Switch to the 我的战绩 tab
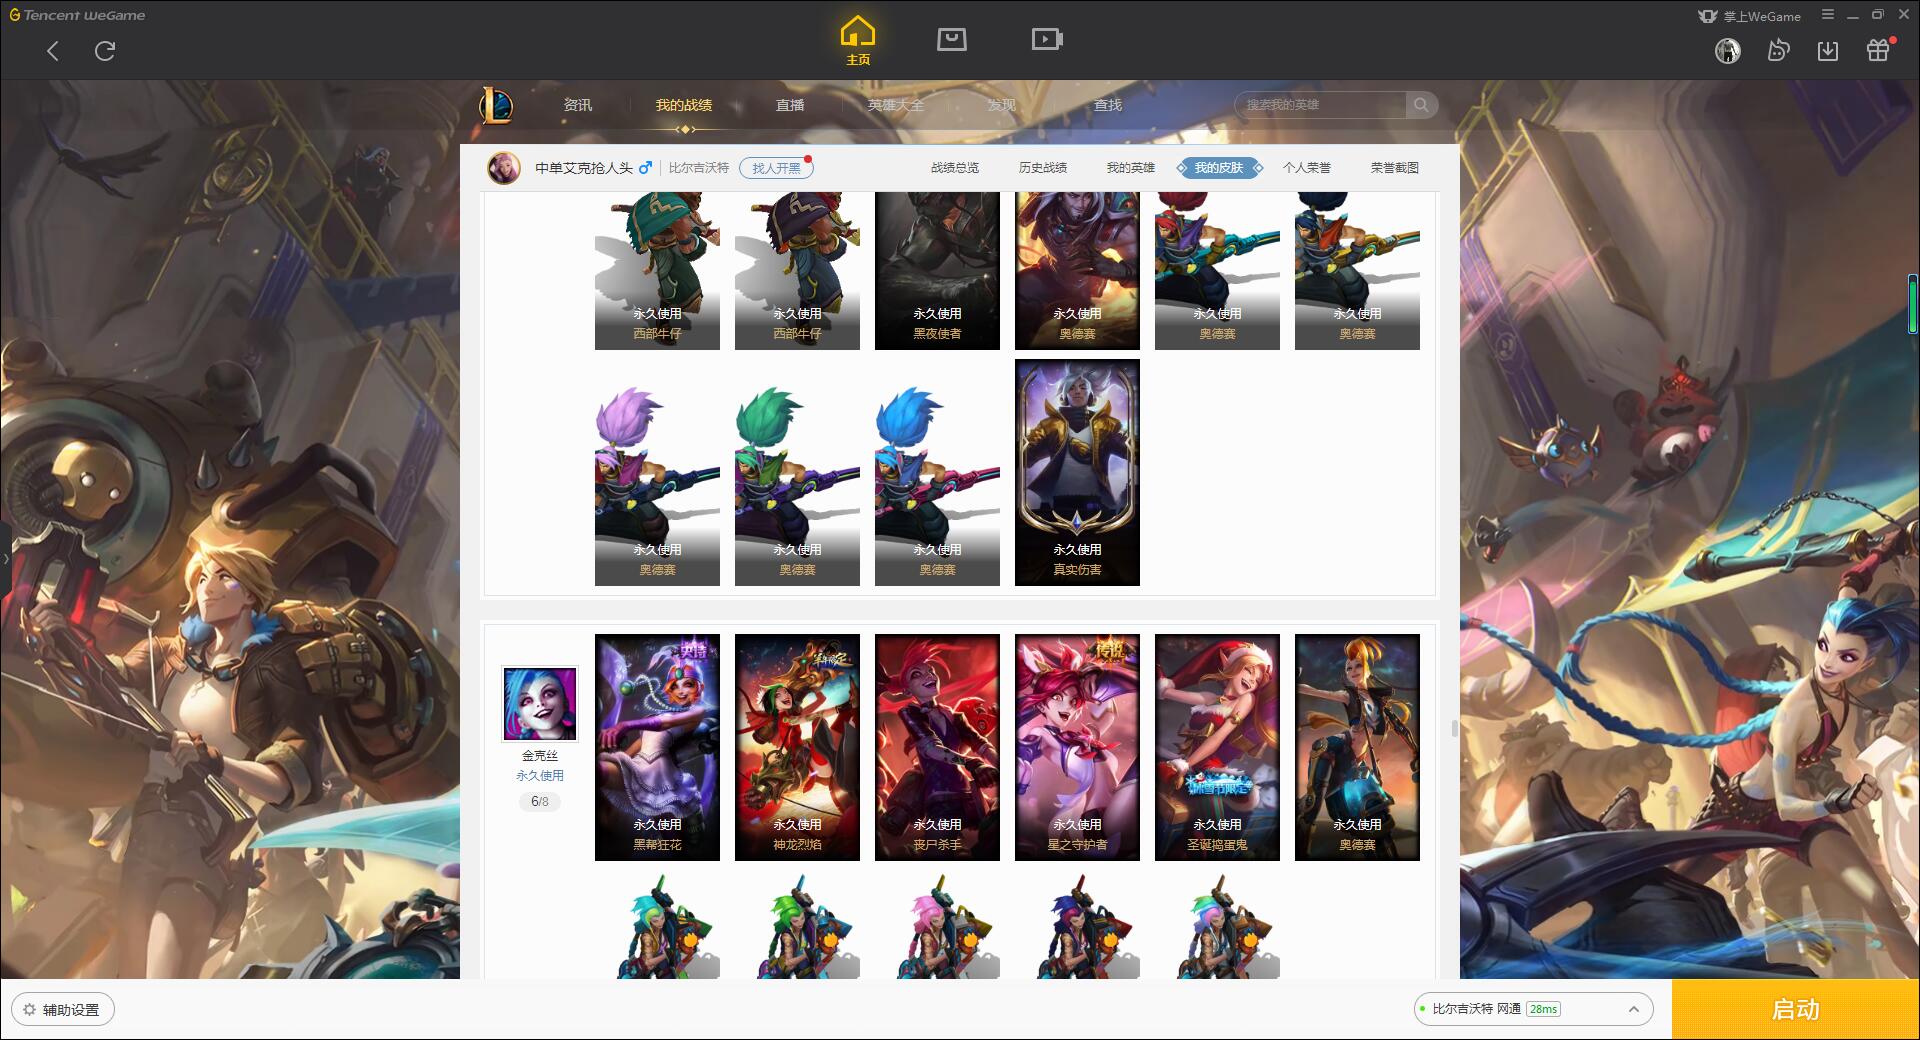This screenshot has height=1040, width=1920. tap(684, 105)
